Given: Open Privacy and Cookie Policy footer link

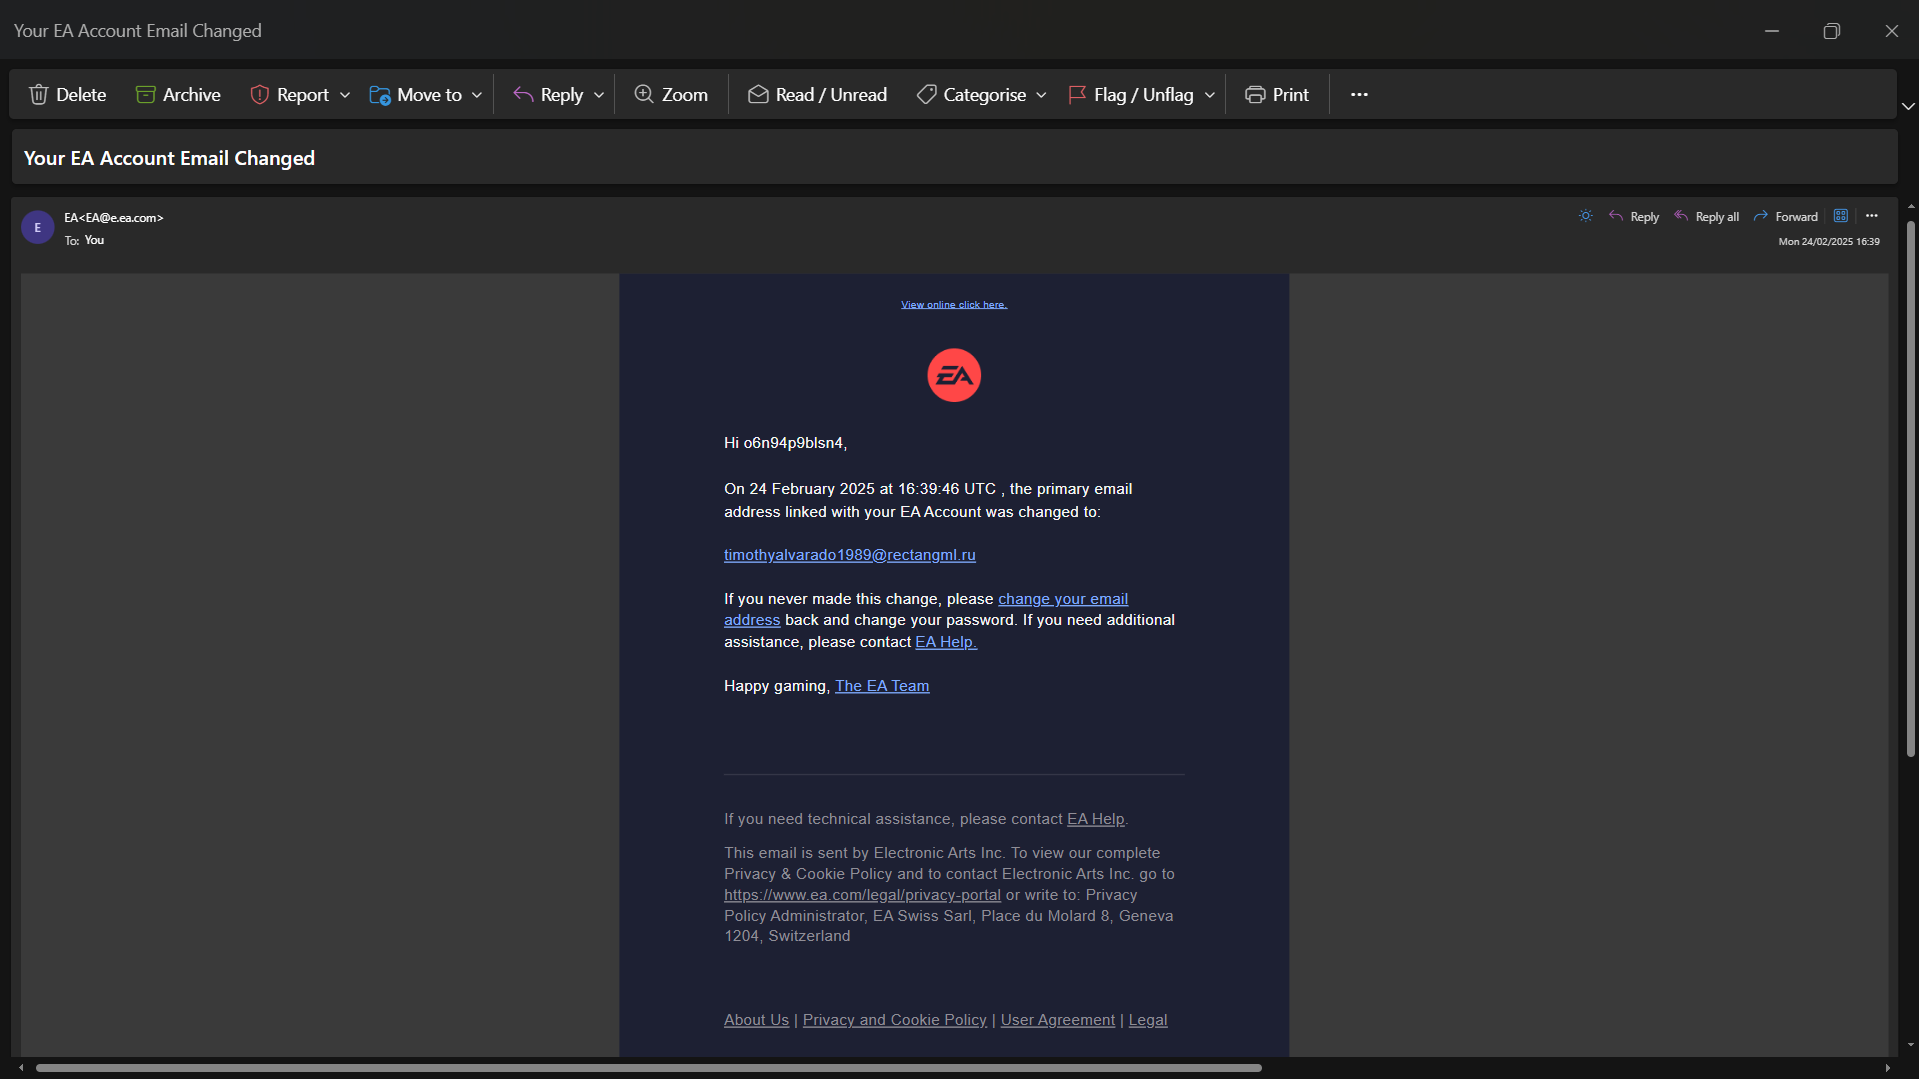Looking at the screenshot, I should [894, 1020].
